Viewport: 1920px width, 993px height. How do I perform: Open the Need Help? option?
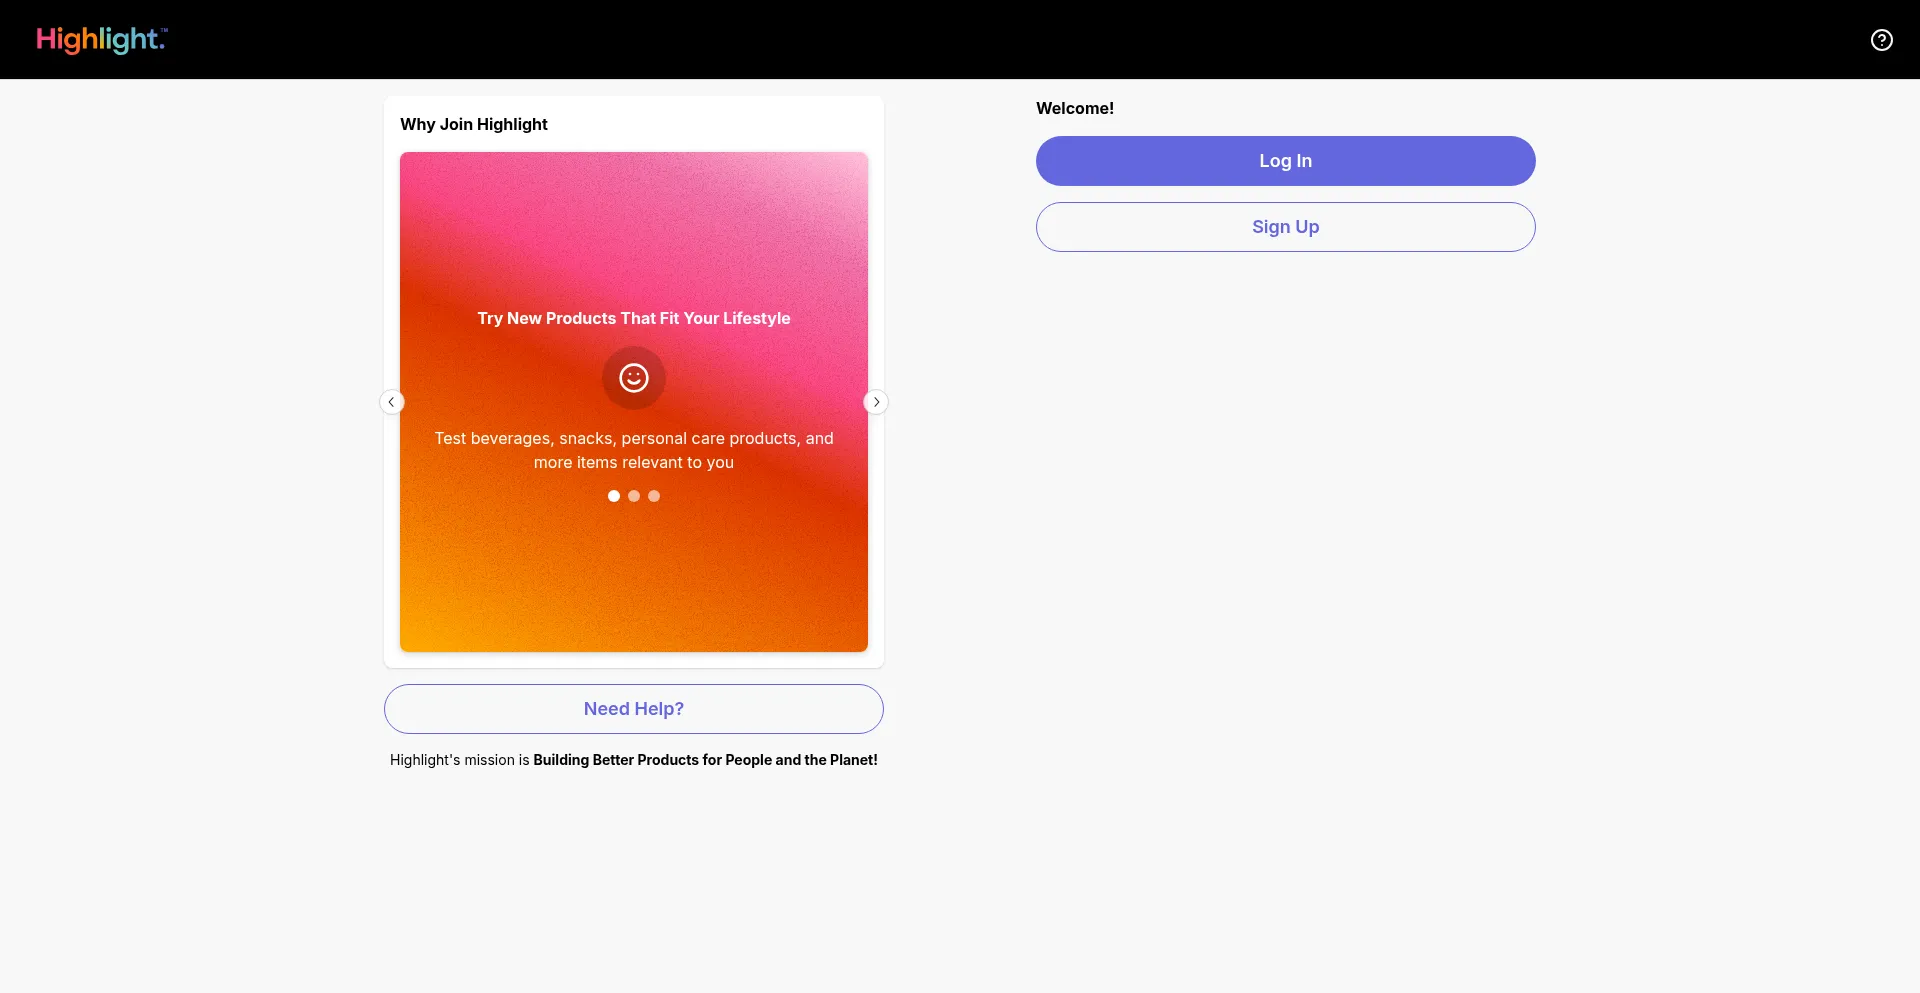[x=633, y=708]
